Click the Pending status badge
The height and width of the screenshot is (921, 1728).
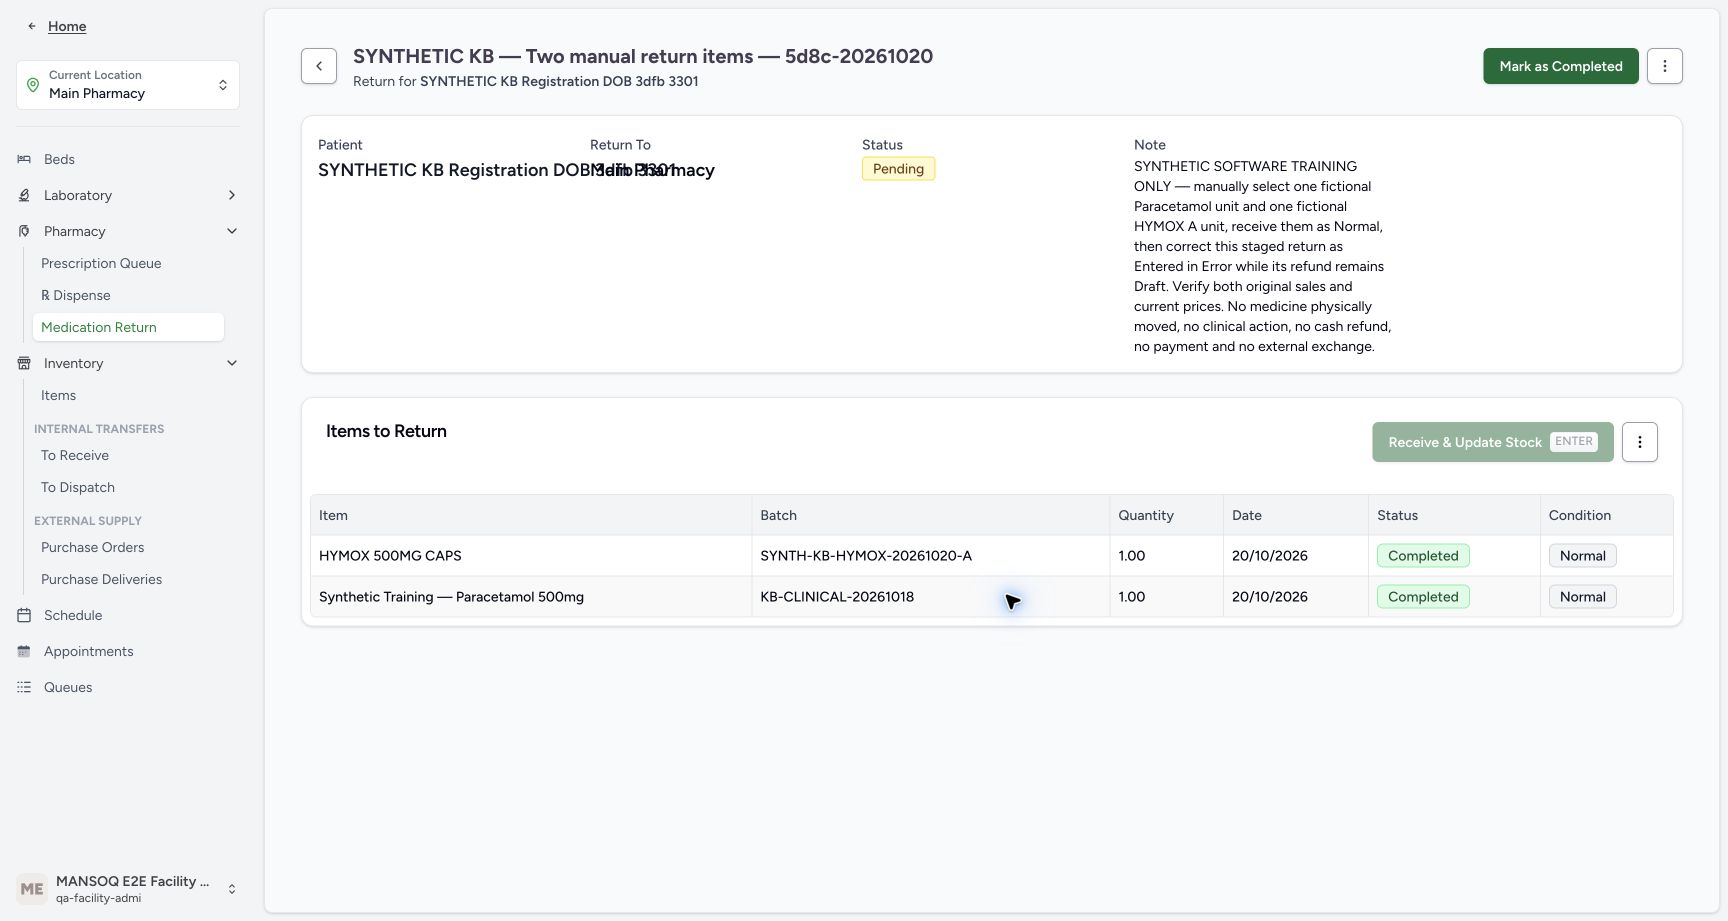pyautogui.click(x=898, y=169)
